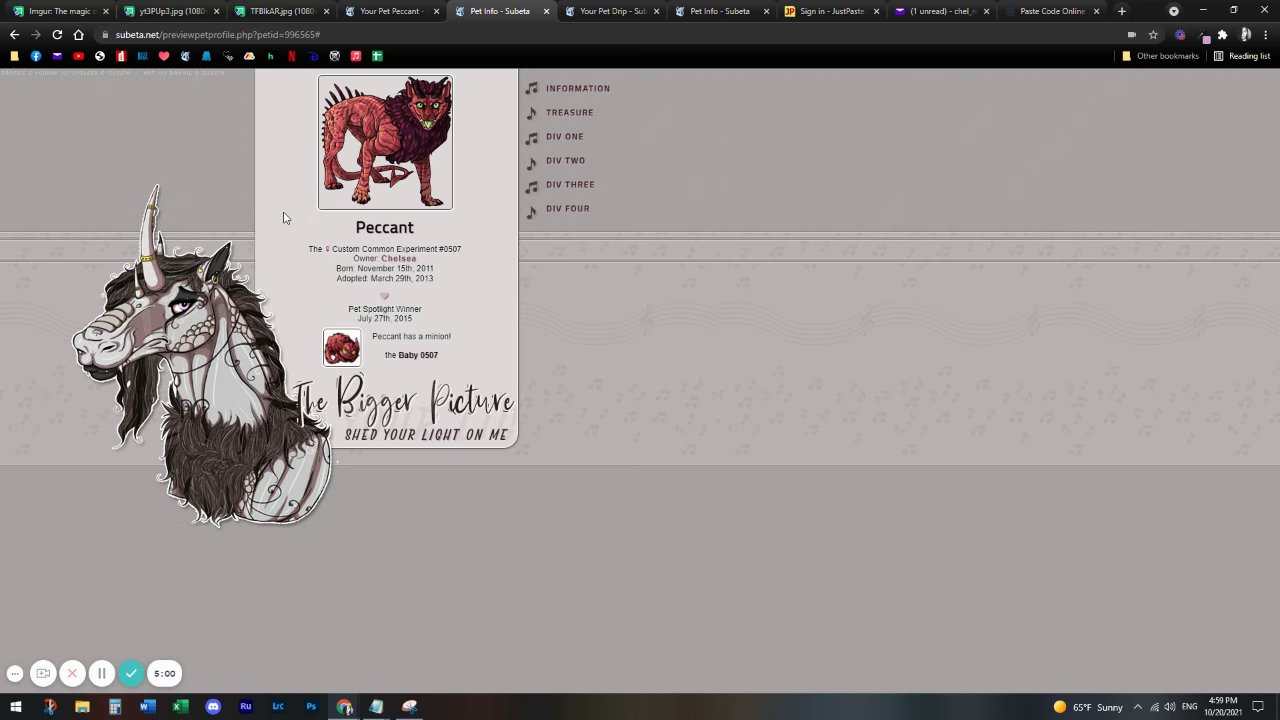The width and height of the screenshot is (1280, 720).
Task: Click the Baby 0507 minion thumbnail
Action: click(342, 348)
